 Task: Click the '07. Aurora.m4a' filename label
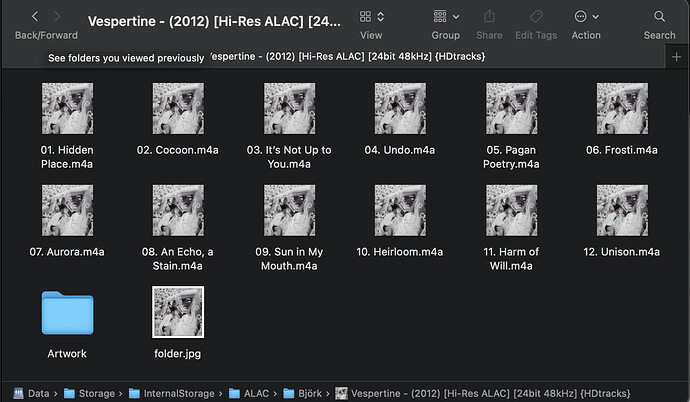coord(67,252)
